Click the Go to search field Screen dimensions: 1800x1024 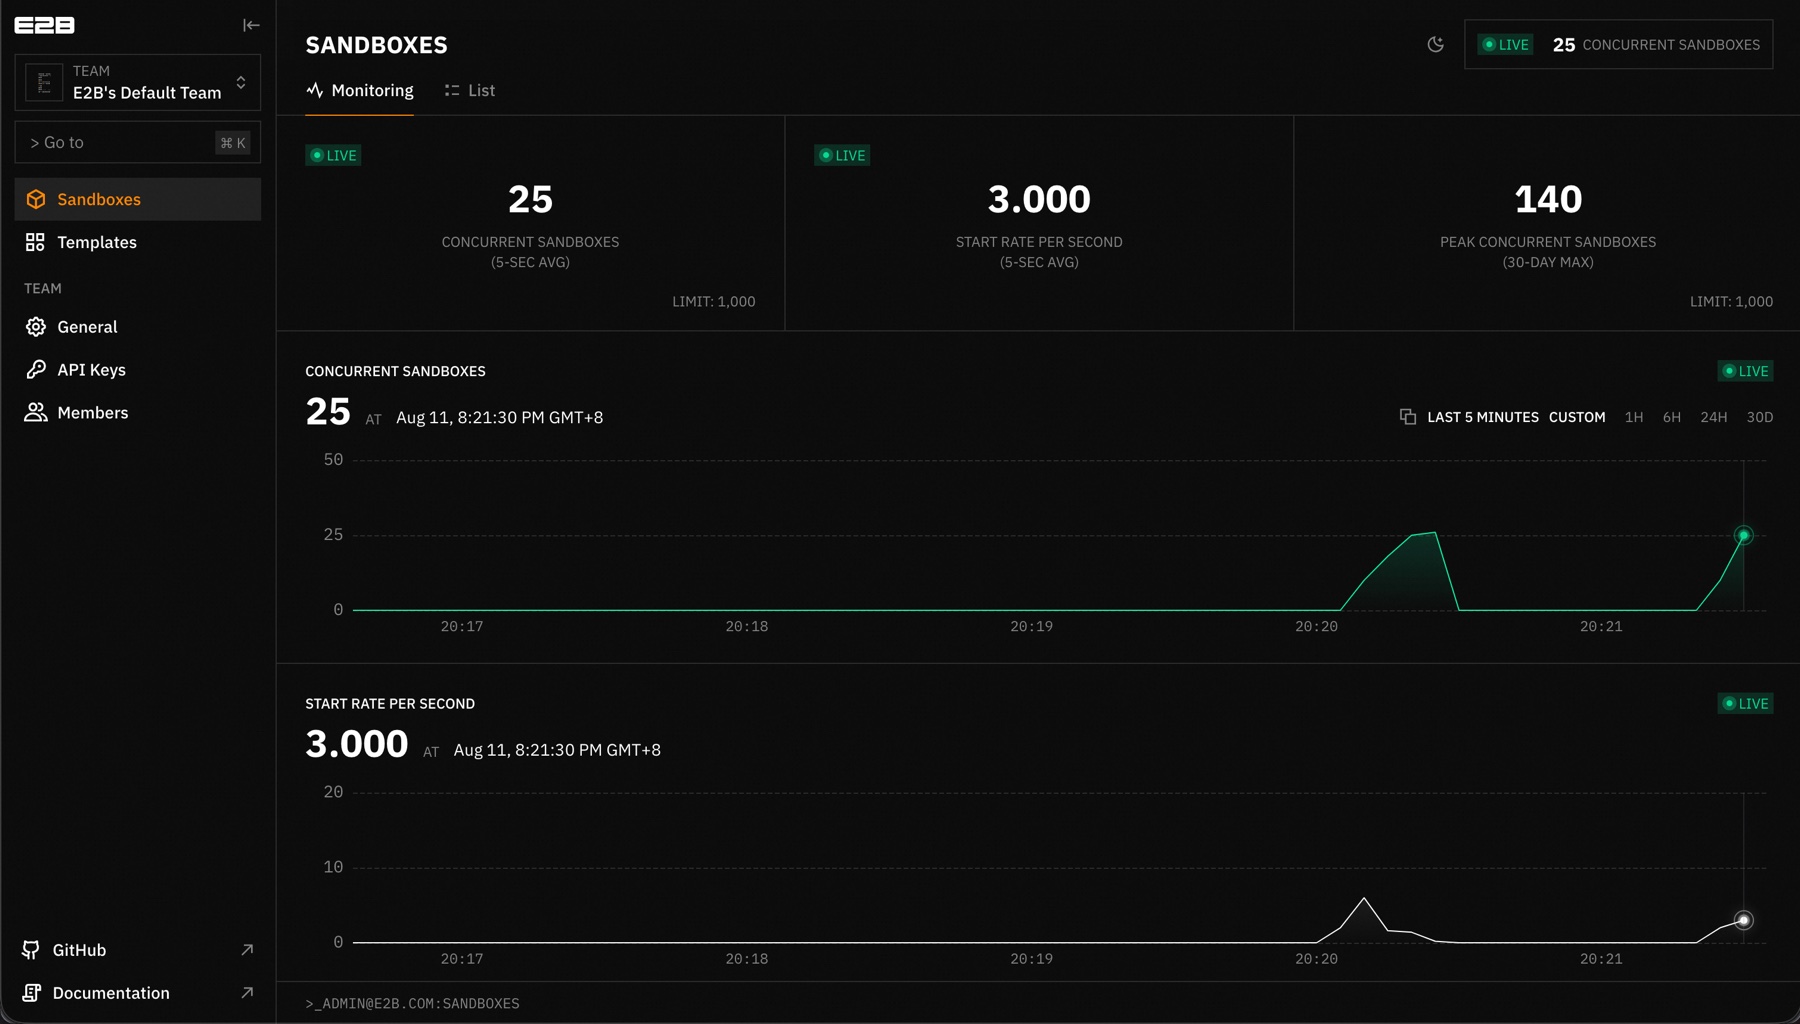(138, 142)
